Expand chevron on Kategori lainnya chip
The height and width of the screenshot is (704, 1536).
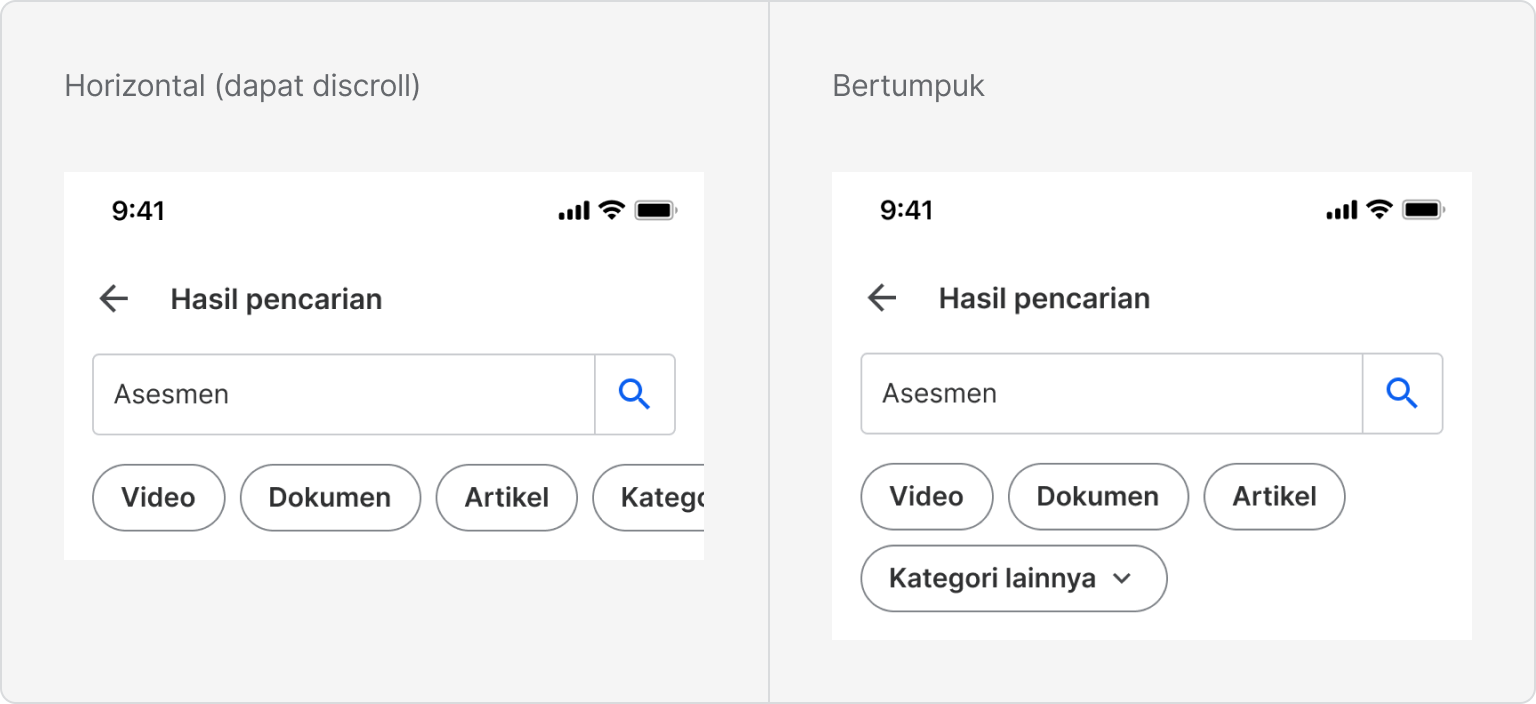pyautogui.click(x=1122, y=578)
